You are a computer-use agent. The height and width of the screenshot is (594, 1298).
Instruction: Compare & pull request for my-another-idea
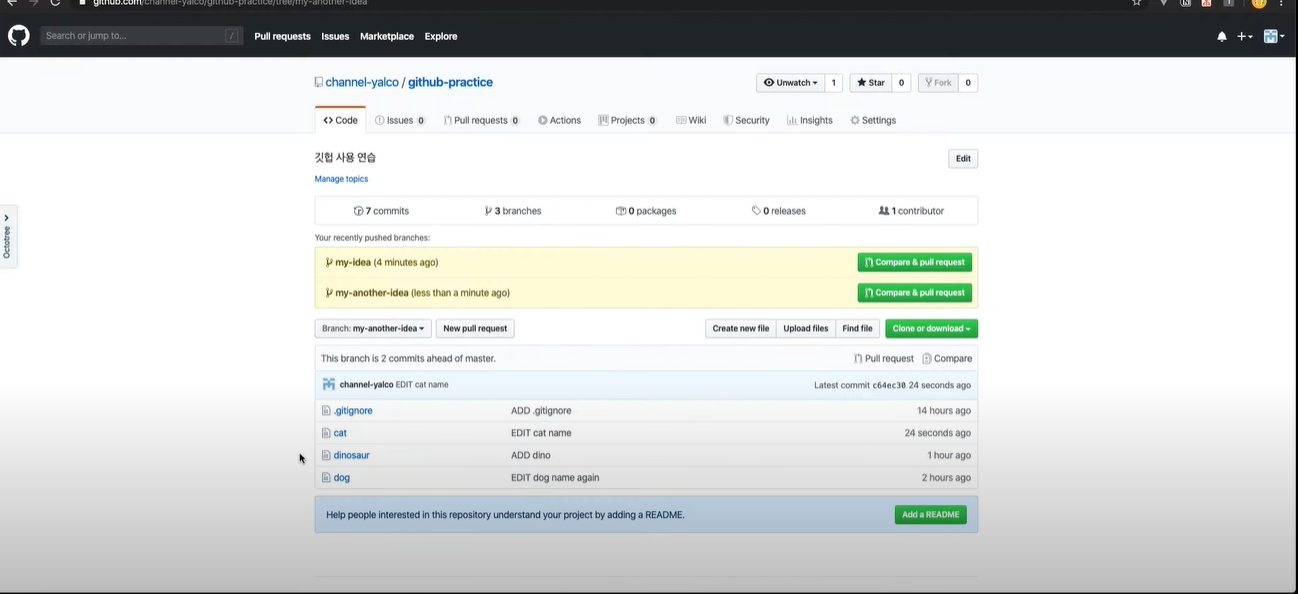pos(915,293)
